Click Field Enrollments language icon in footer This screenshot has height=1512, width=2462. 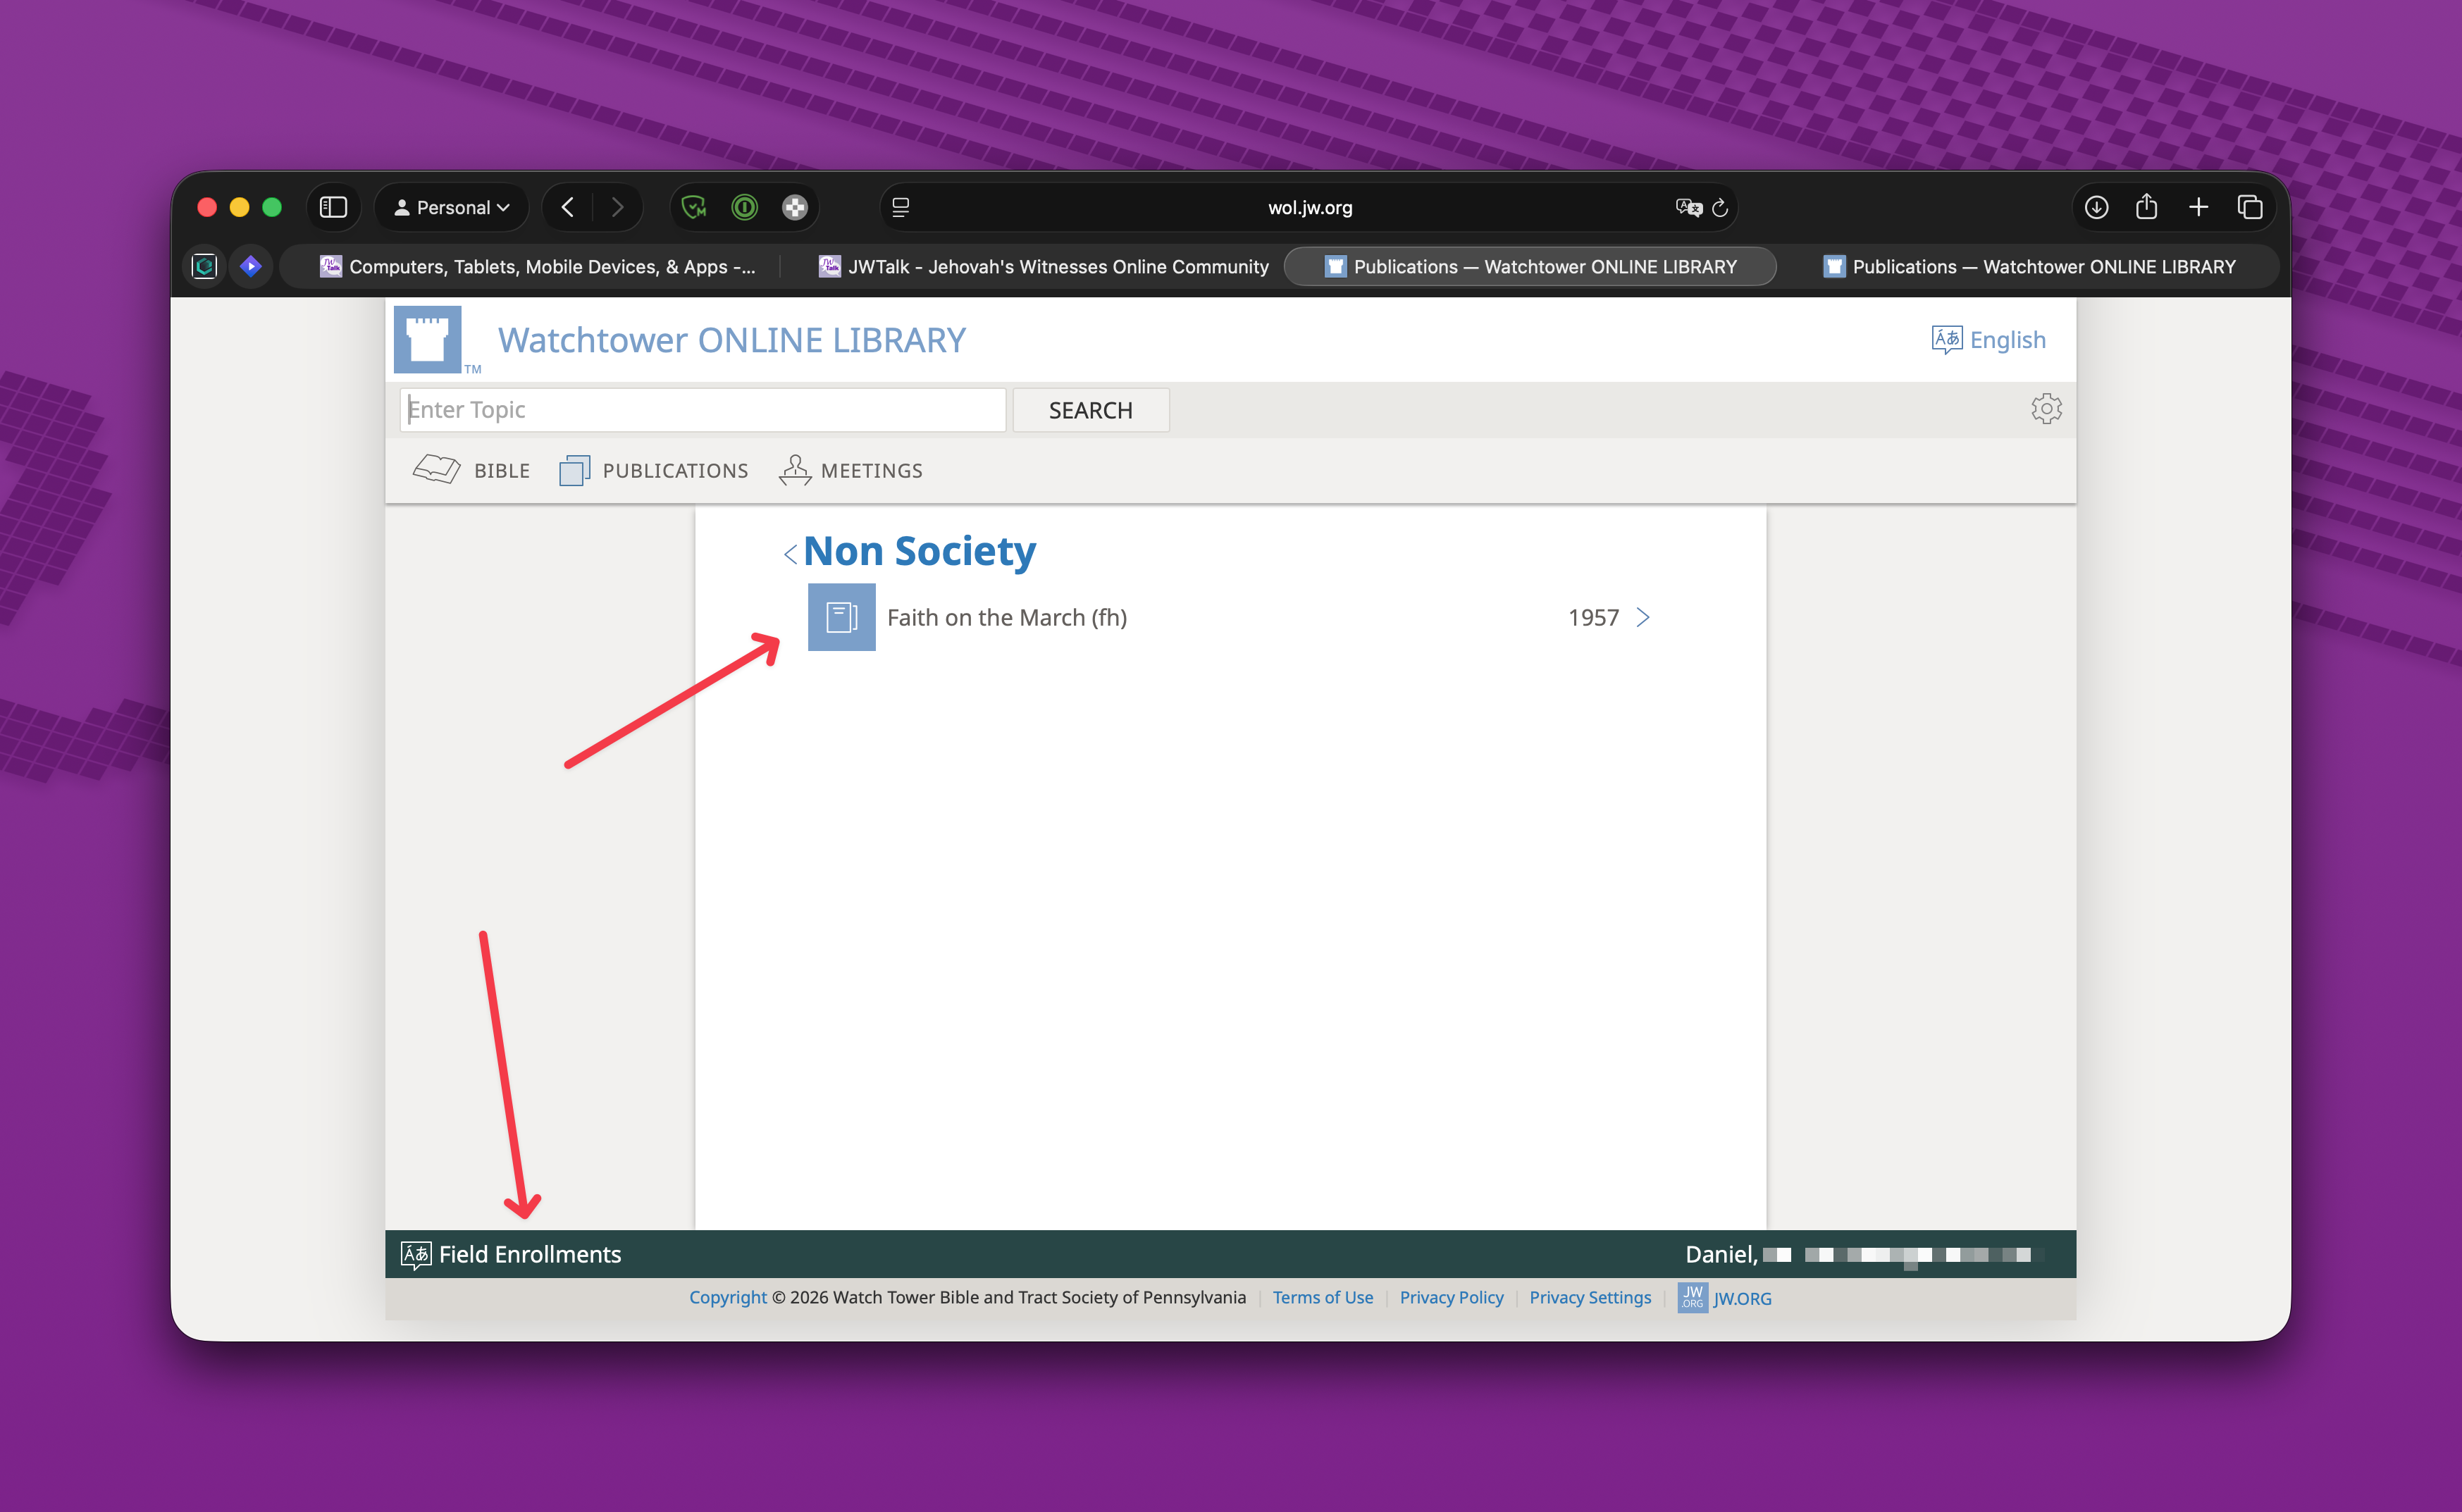click(416, 1254)
